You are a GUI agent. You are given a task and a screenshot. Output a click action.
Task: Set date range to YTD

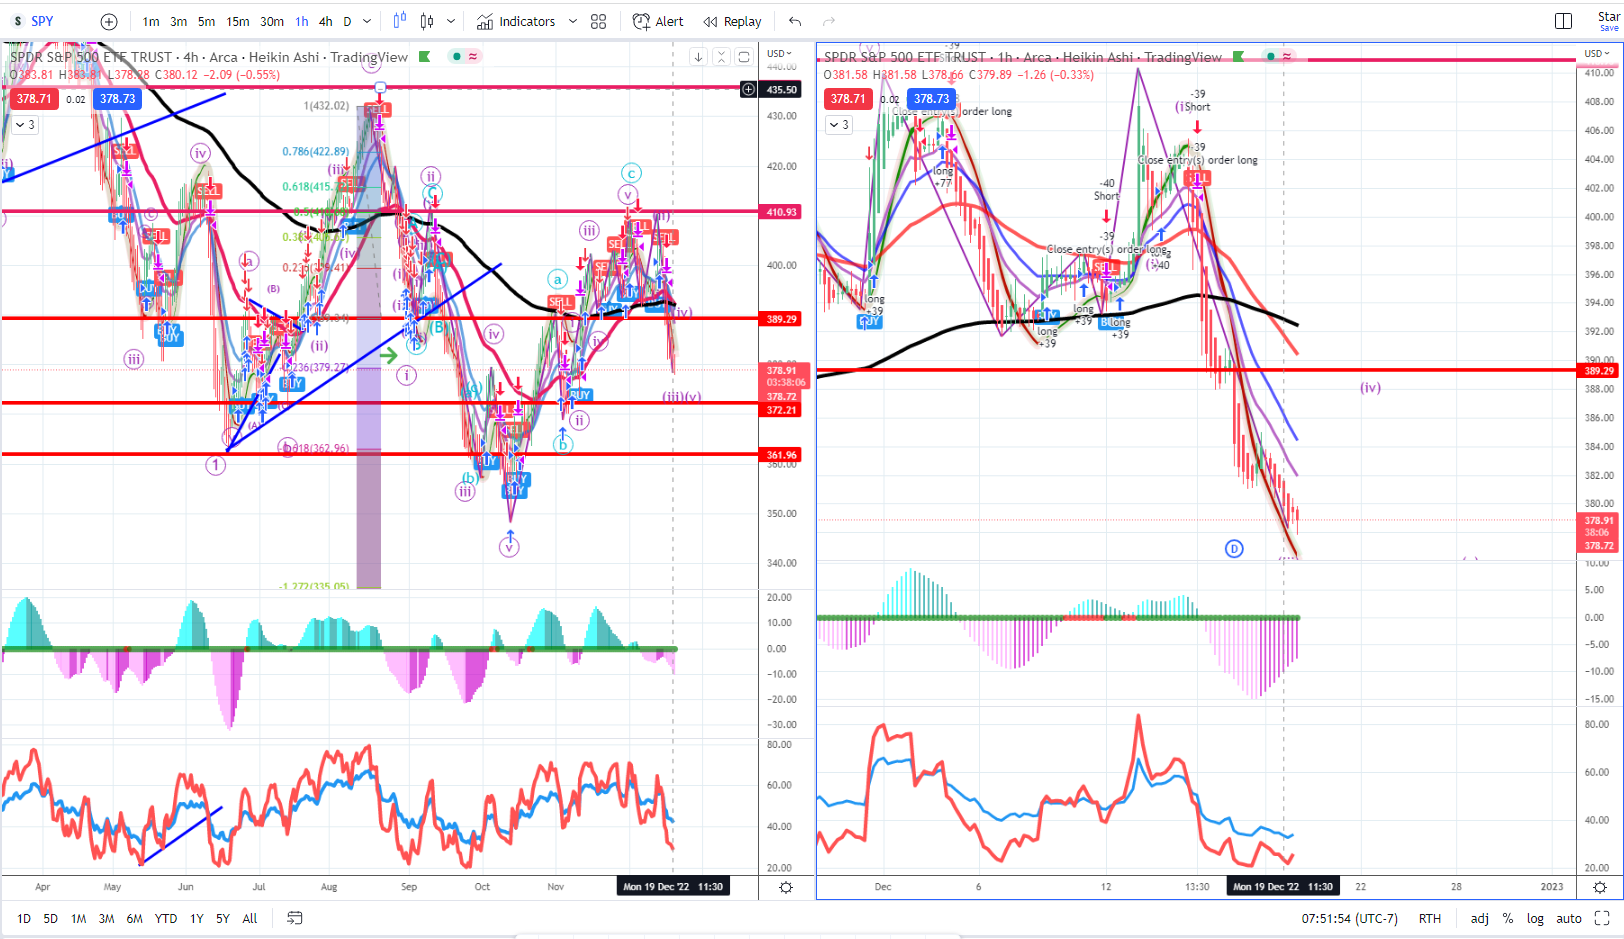(166, 918)
